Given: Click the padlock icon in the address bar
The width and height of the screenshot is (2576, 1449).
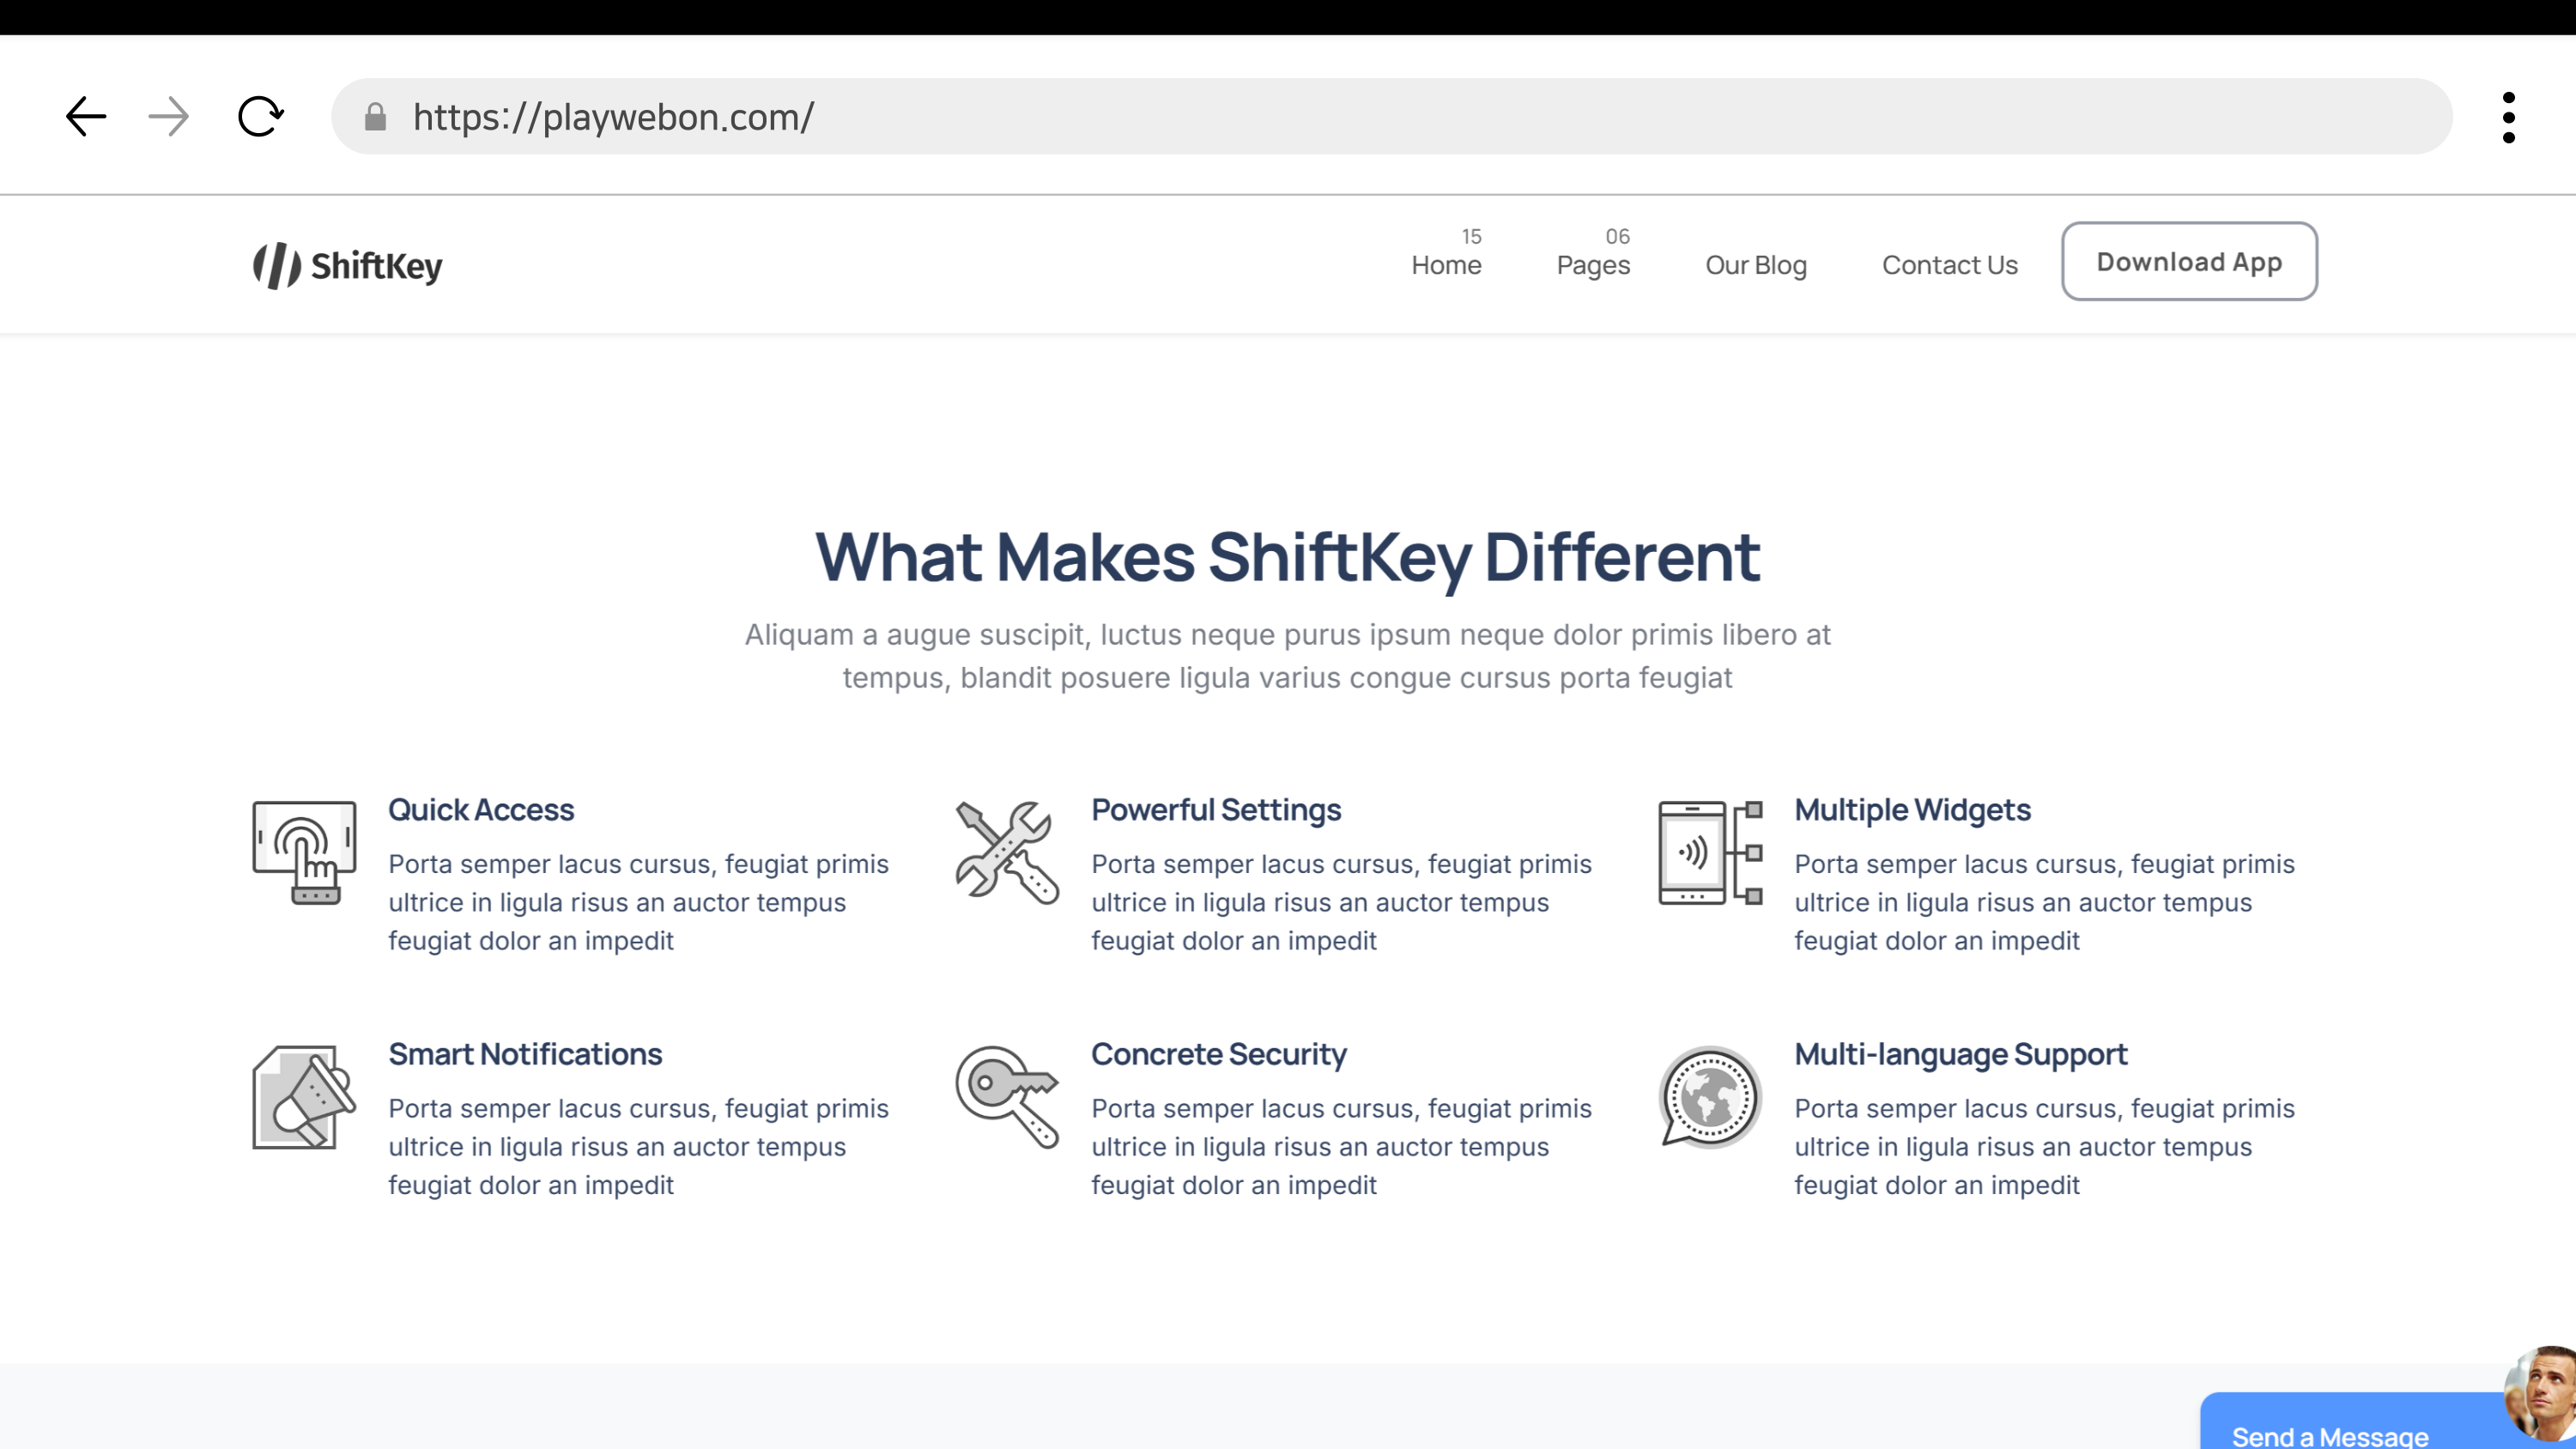Looking at the screenshot, I should click(375, 117).
